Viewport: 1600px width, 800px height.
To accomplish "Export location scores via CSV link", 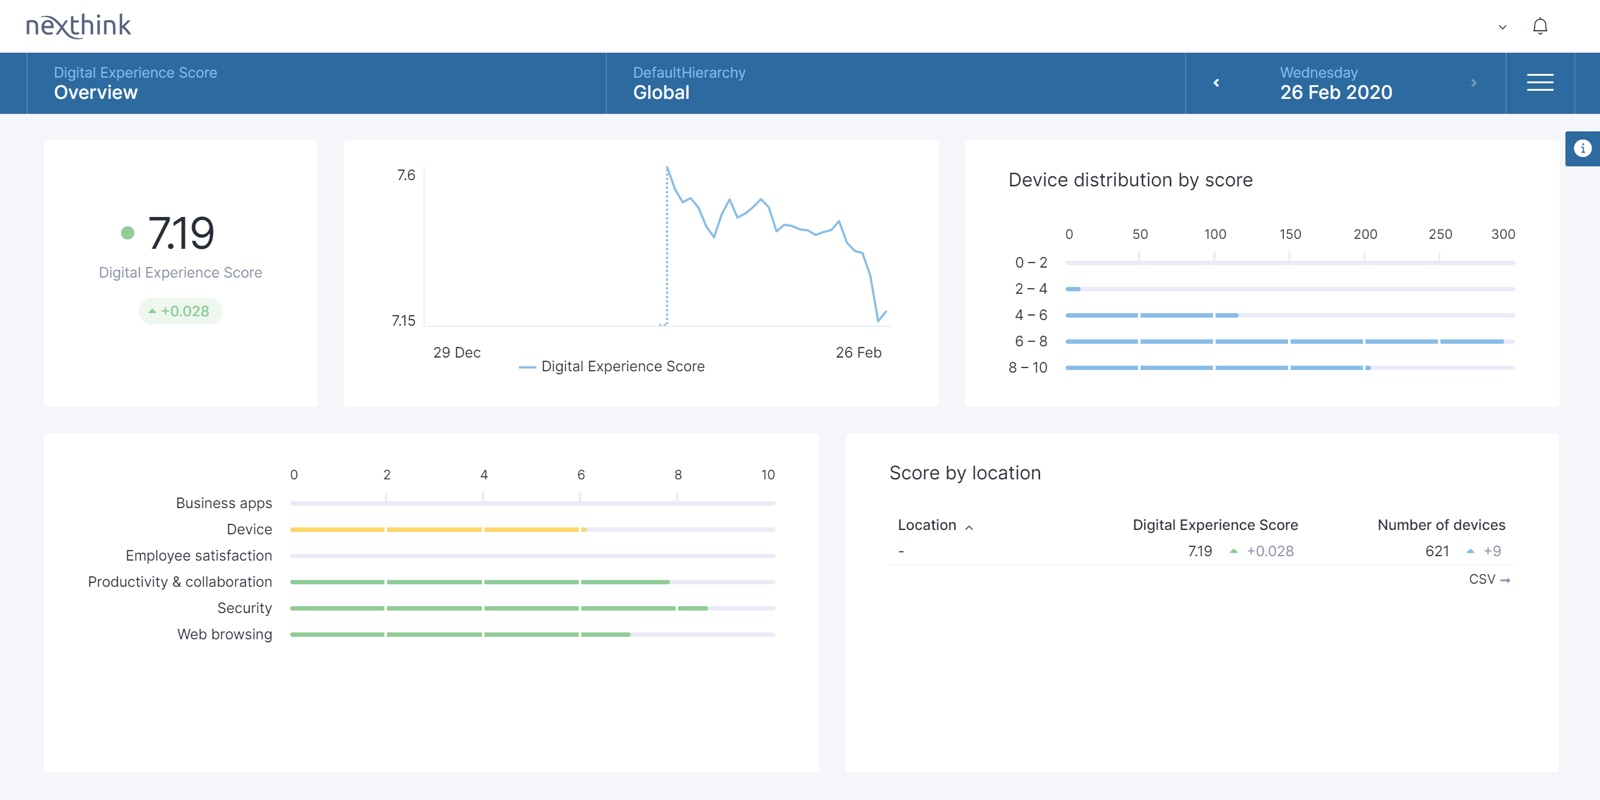I will coord(1489,580).
